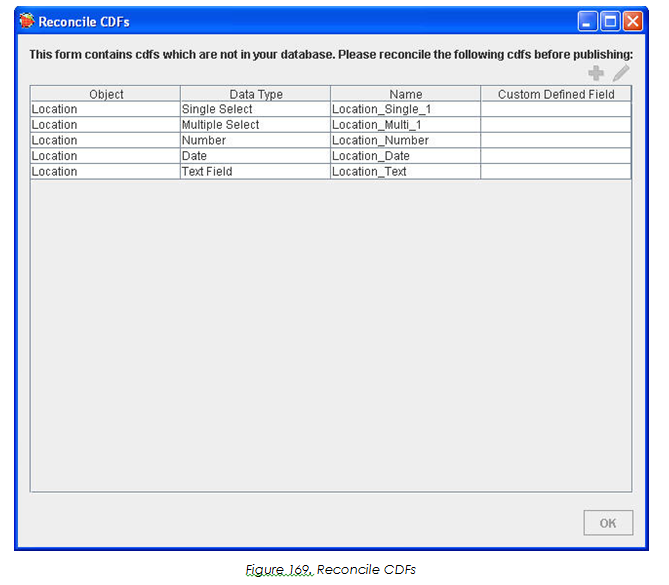
Task: Open Custom Defined Field cell for Location_Number
Action: tap(556, 140)
